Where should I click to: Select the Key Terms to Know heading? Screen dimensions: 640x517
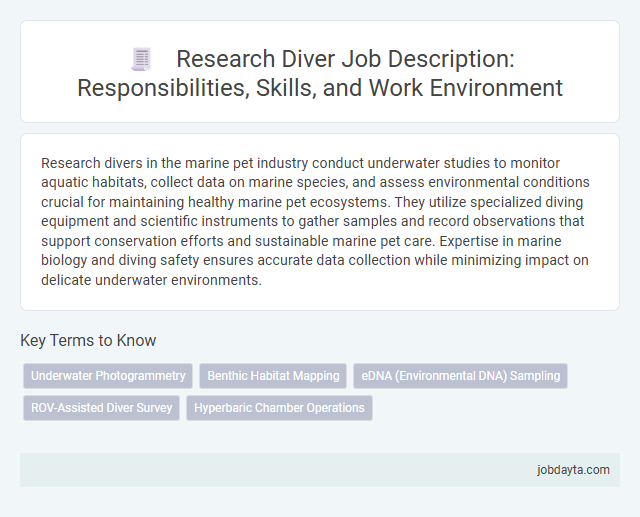click(x=88, y=340)
